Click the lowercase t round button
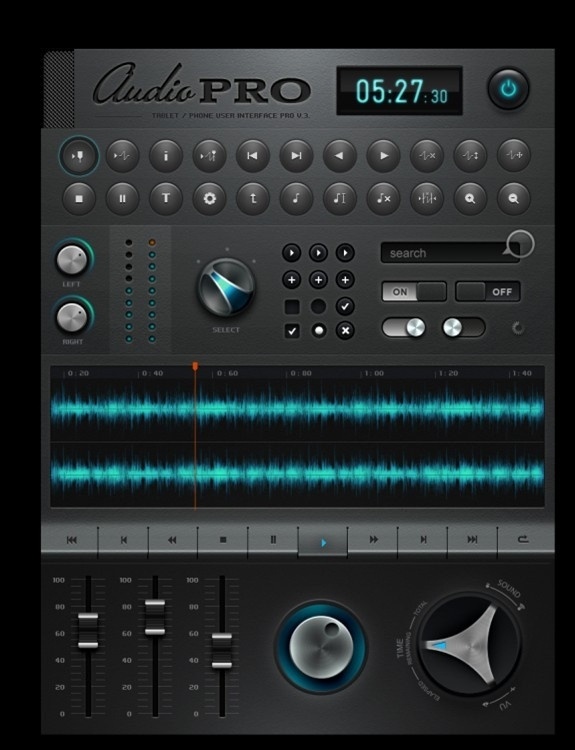This screenshot has height=750, width=575. pyautogui.click(x=253, y=198)
